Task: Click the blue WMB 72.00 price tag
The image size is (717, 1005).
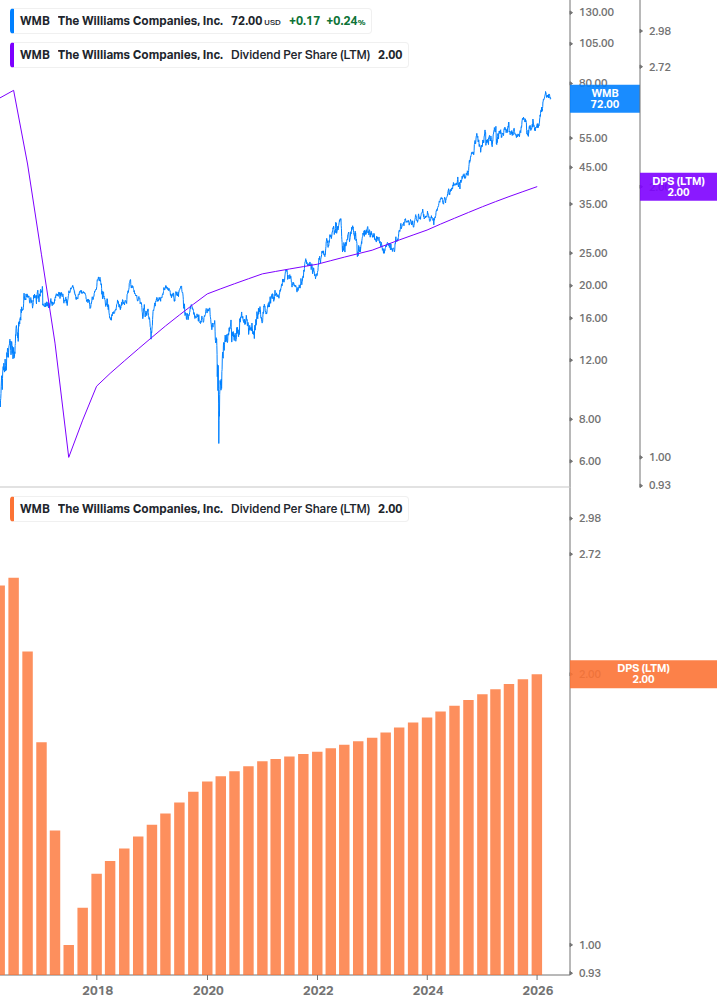Action: tap(605, 99)
